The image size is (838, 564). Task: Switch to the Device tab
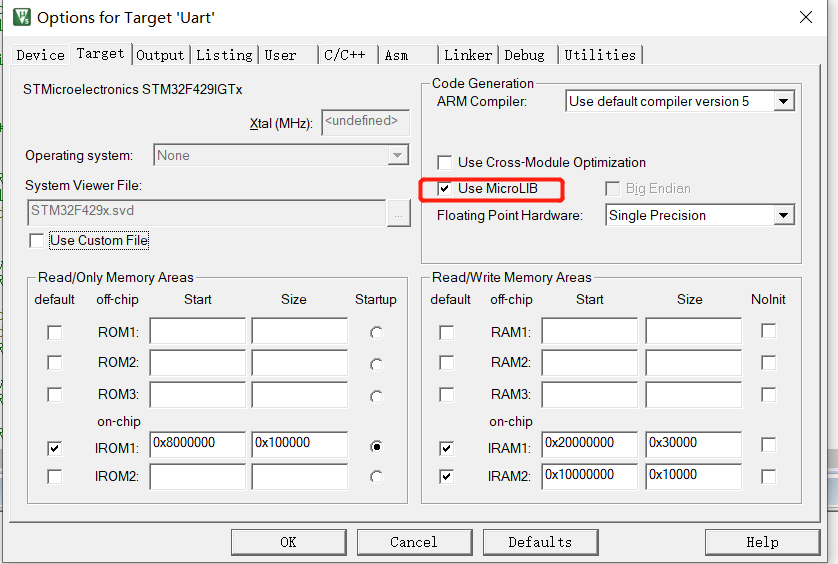click(x=41, y=55)
